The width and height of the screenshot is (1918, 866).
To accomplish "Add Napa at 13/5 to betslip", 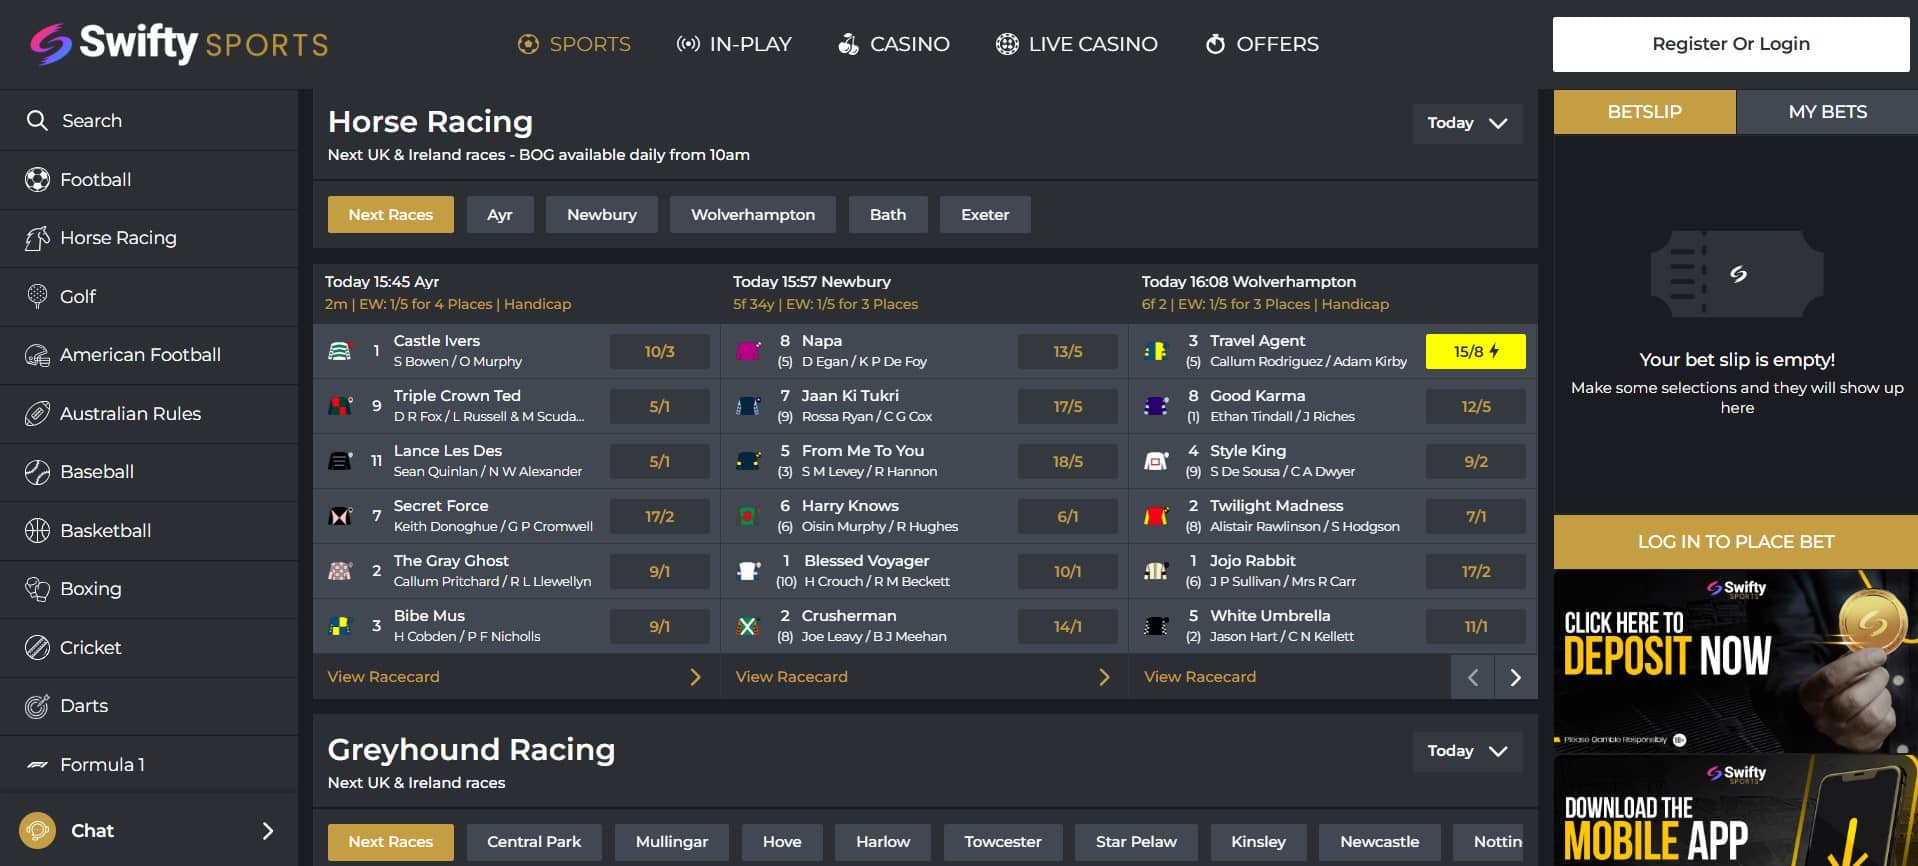I will (x=1067, y=352).
